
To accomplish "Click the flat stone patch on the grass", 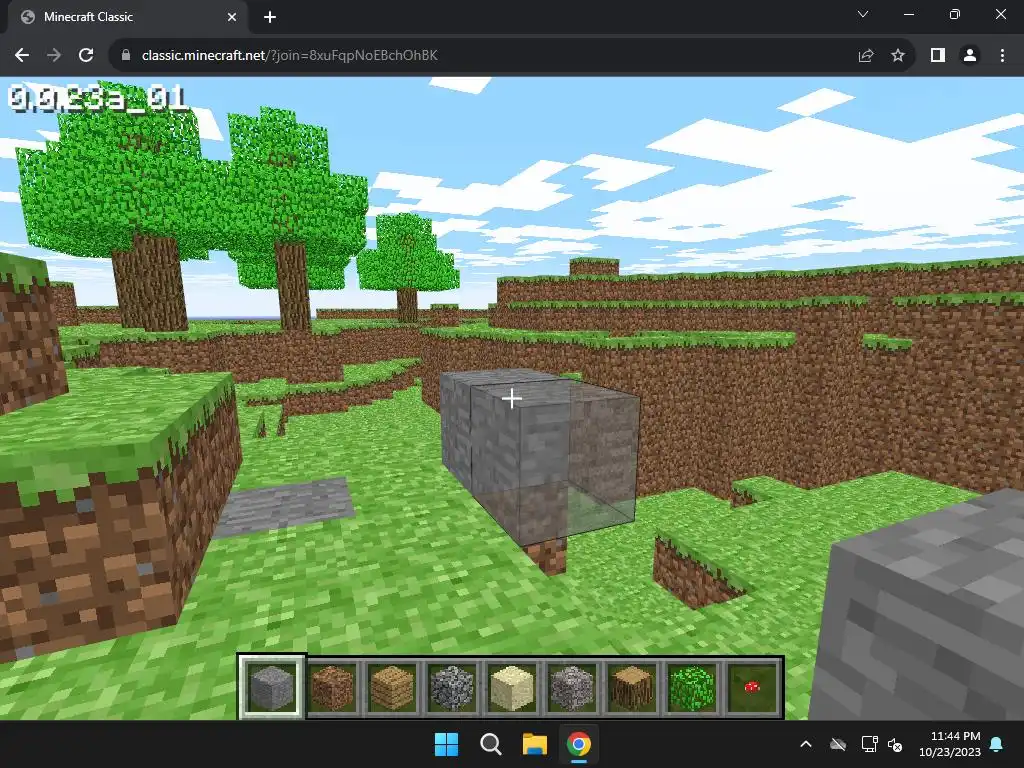I will point(285,506).
